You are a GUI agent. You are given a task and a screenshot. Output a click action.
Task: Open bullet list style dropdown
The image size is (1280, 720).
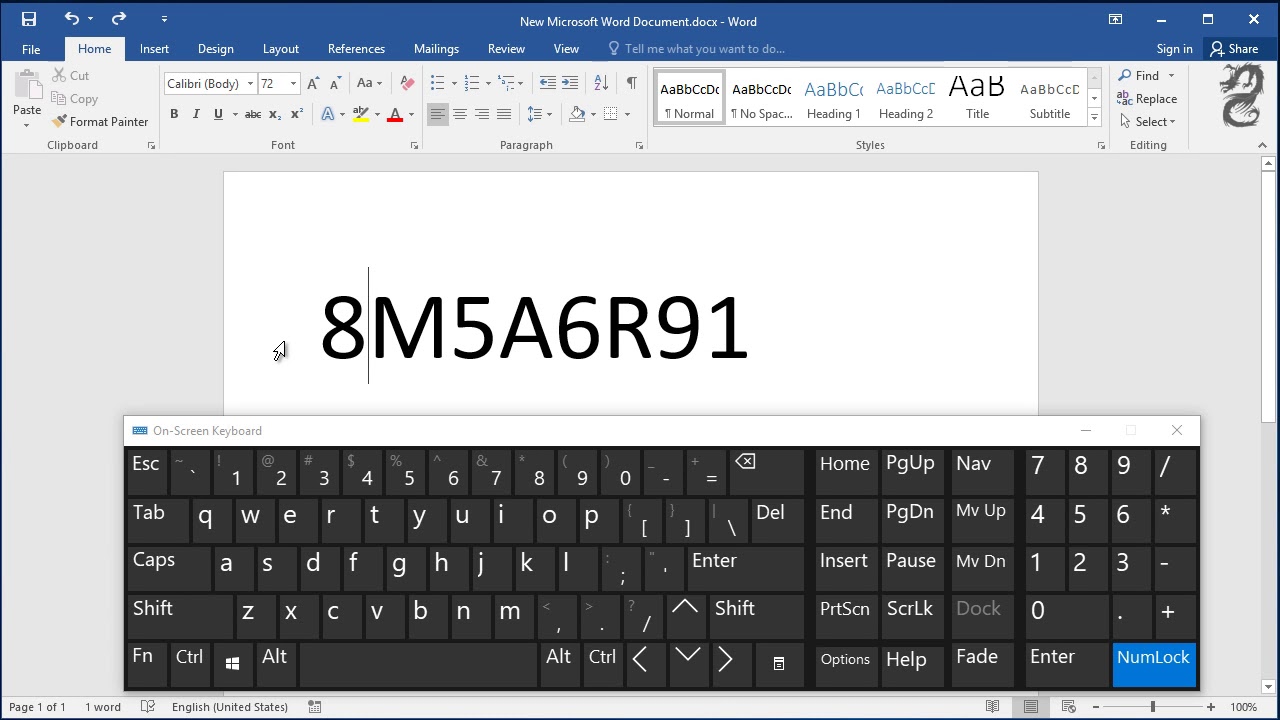coord(454,84)
